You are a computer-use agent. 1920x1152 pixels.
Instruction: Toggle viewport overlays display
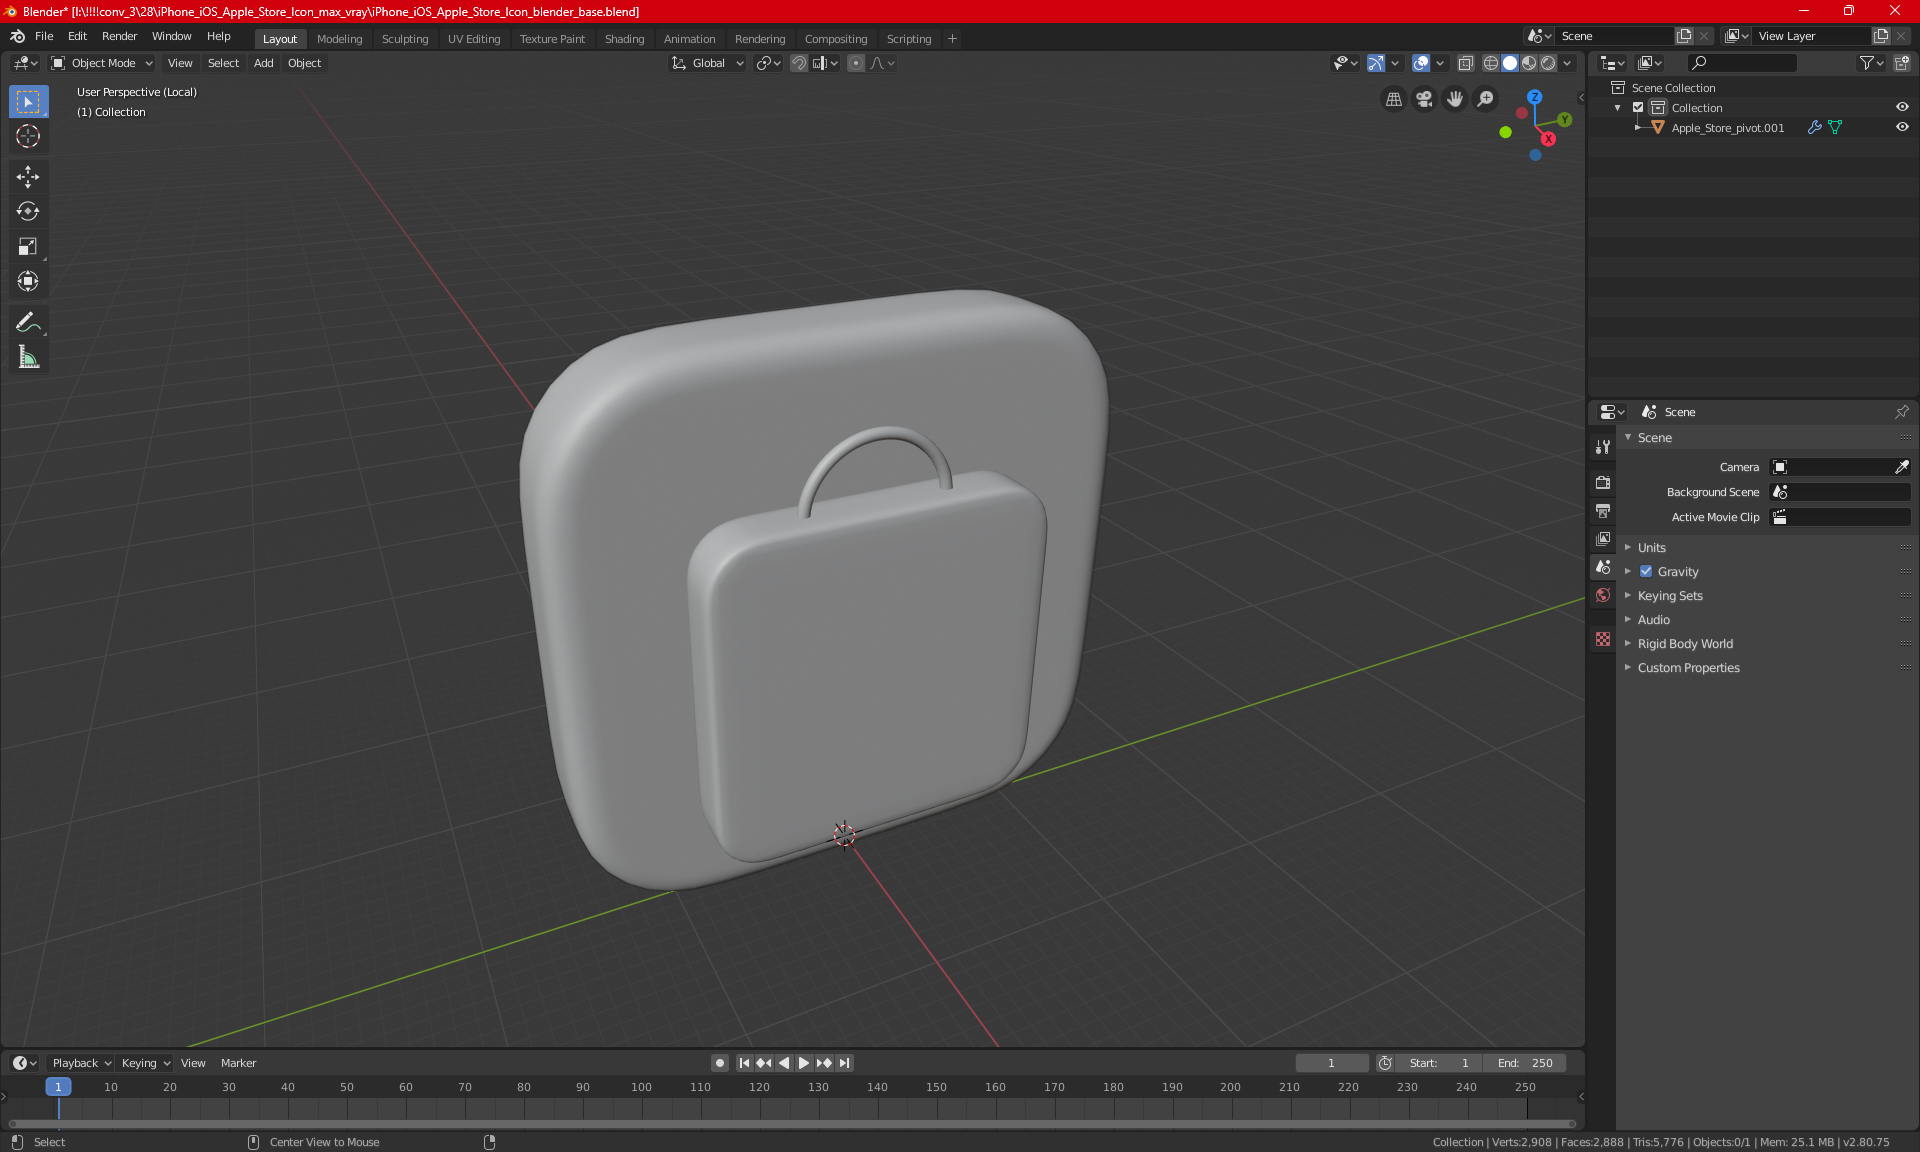coord(1421,63)
